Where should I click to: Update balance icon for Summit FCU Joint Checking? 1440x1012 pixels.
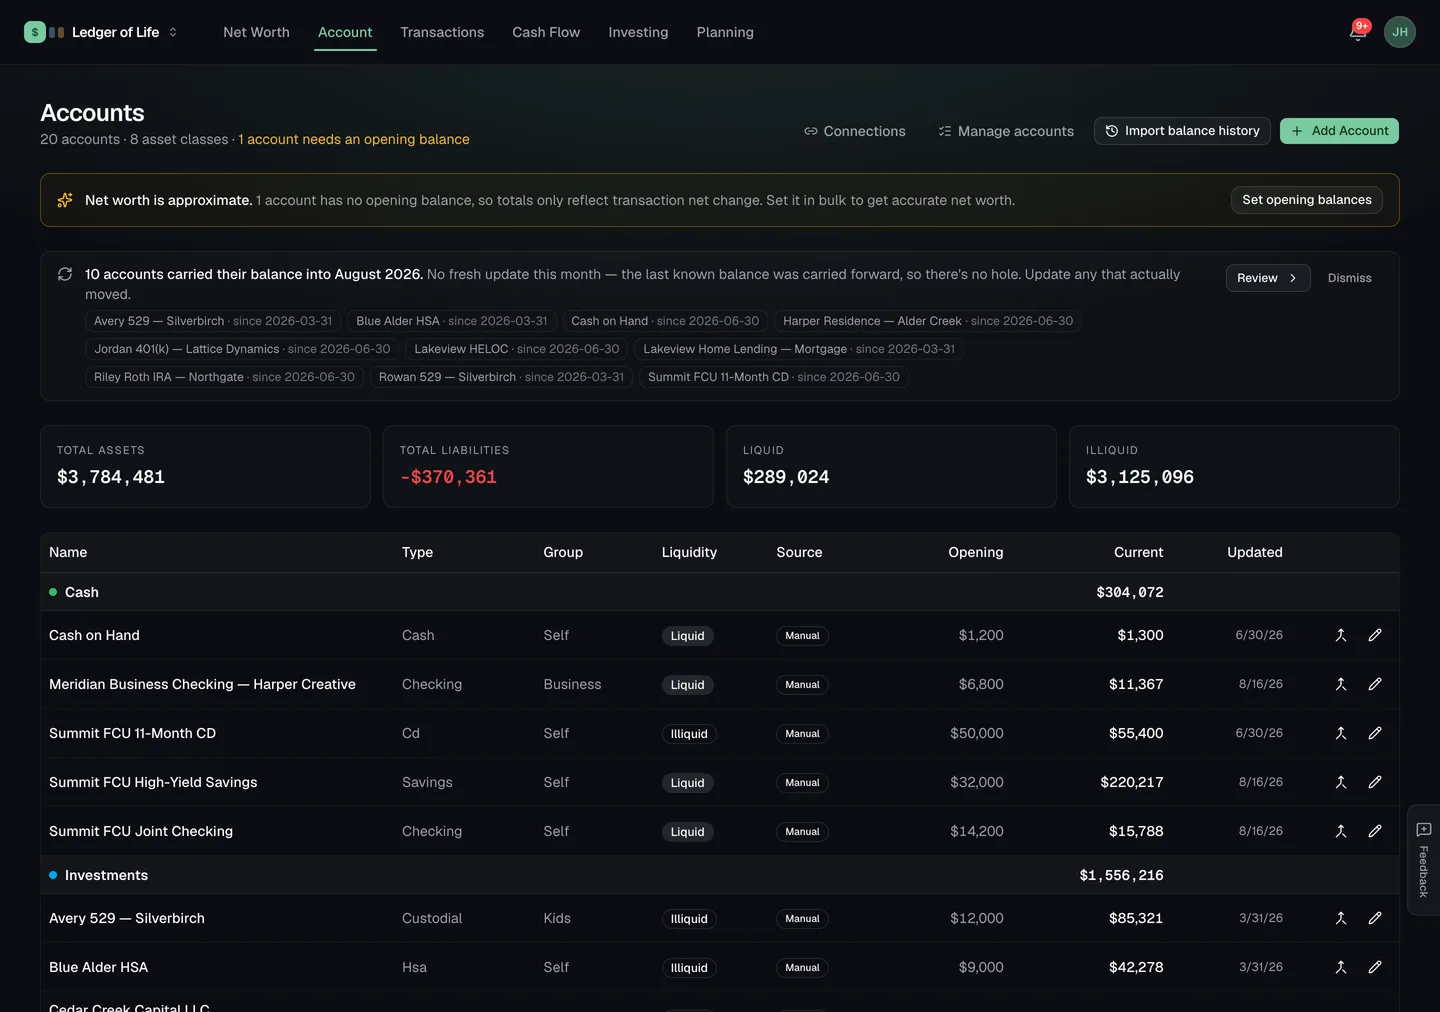click(x=1341, y=831)
